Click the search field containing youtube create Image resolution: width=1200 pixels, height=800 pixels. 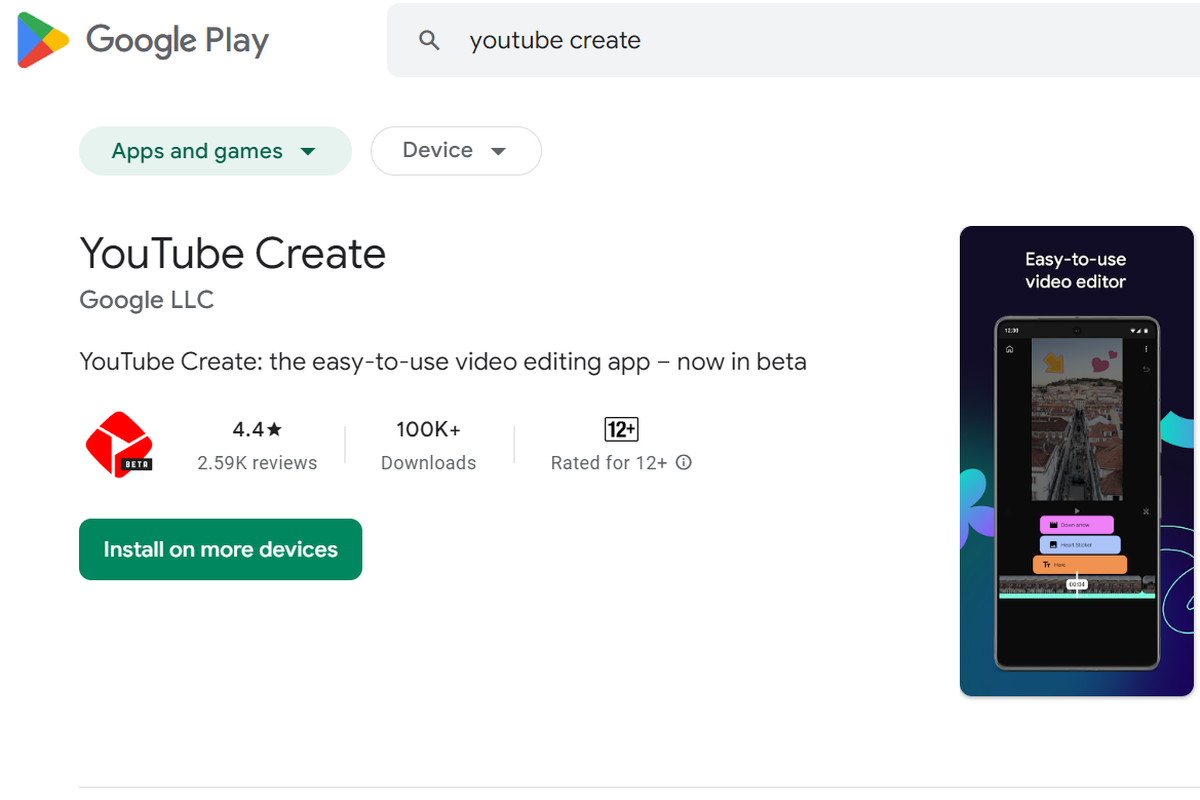[x=794, y=40]
